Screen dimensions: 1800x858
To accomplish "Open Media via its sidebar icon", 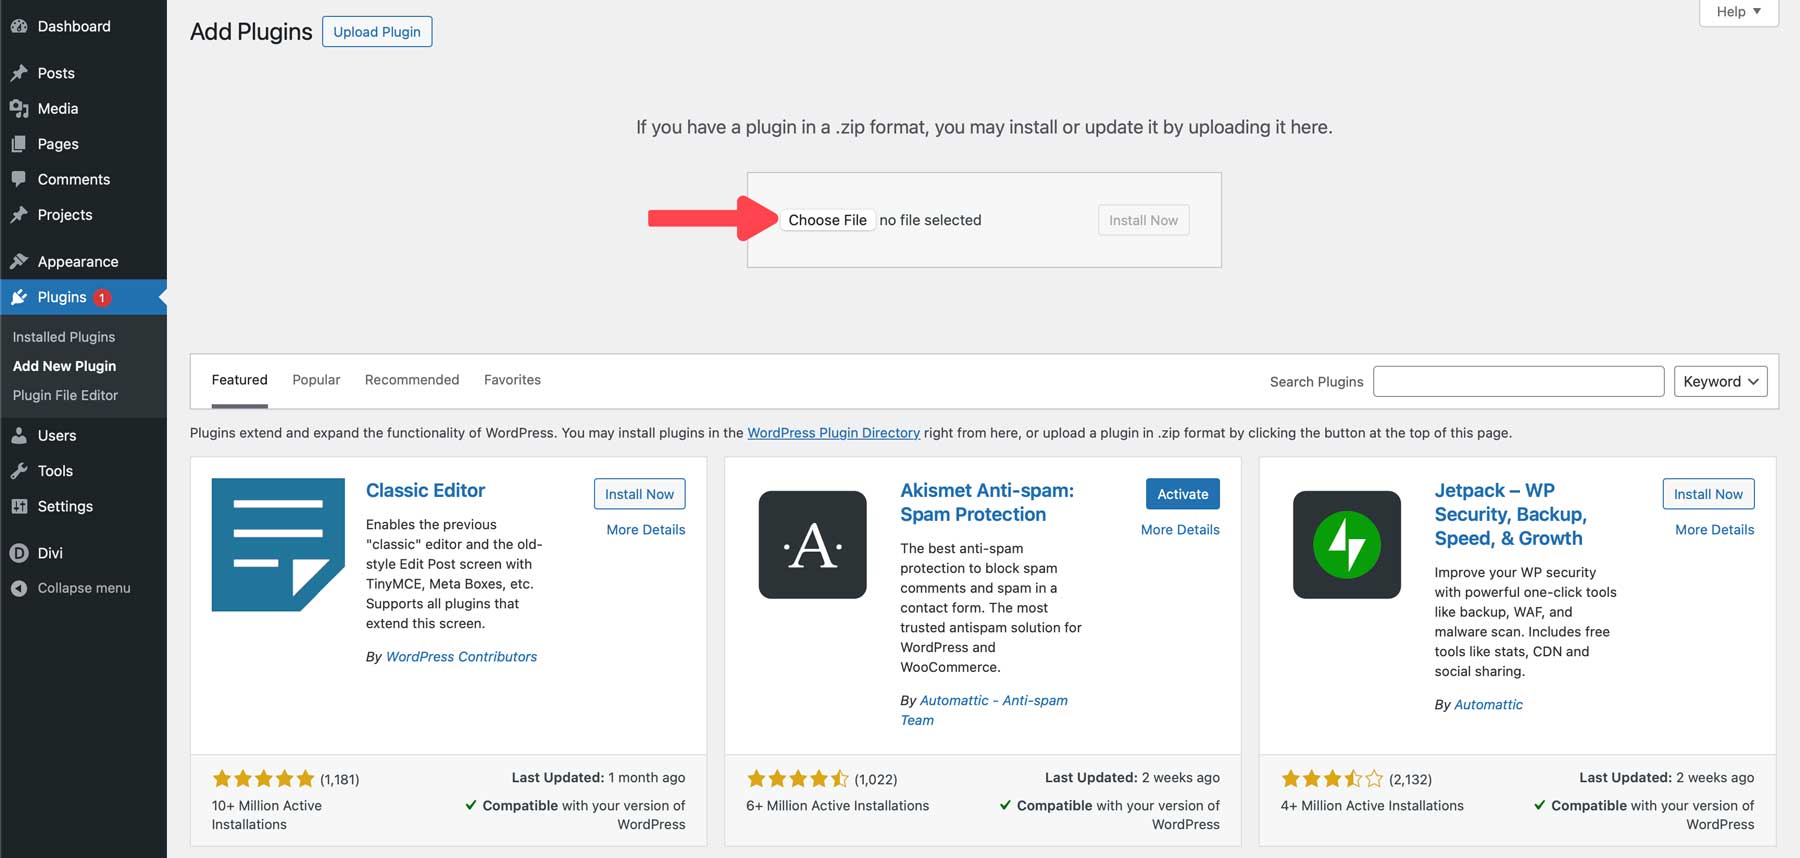I will 19,108.
